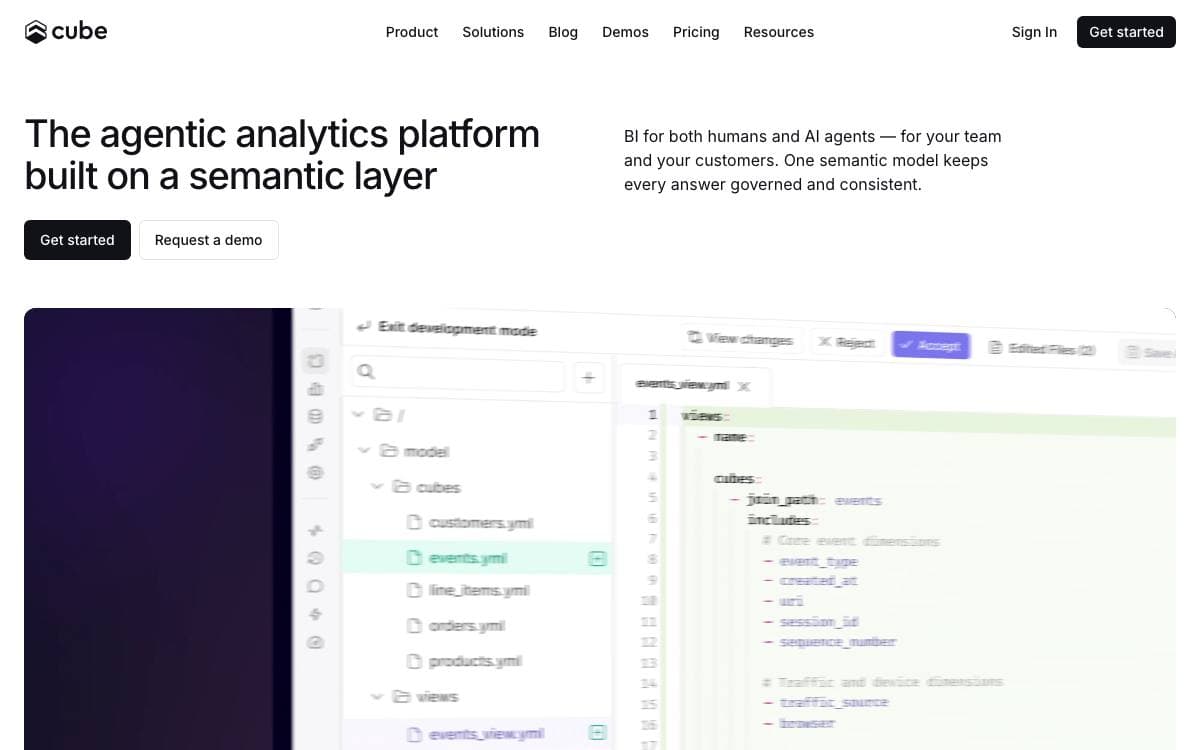Image resolution: width=1200 pixels, height=750 pixels.
Task: Click the green badge beside events_view.yml
Action: pyautogui.click(x=597, y=734)
